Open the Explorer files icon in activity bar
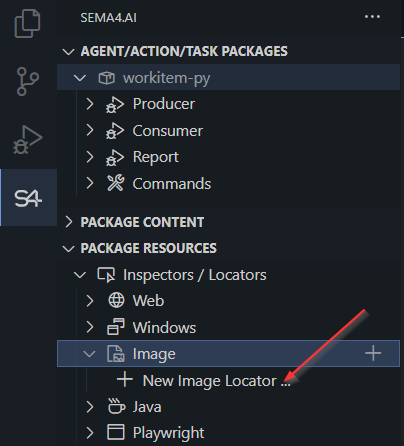This screenshot has height=446, width=404. 27,24
